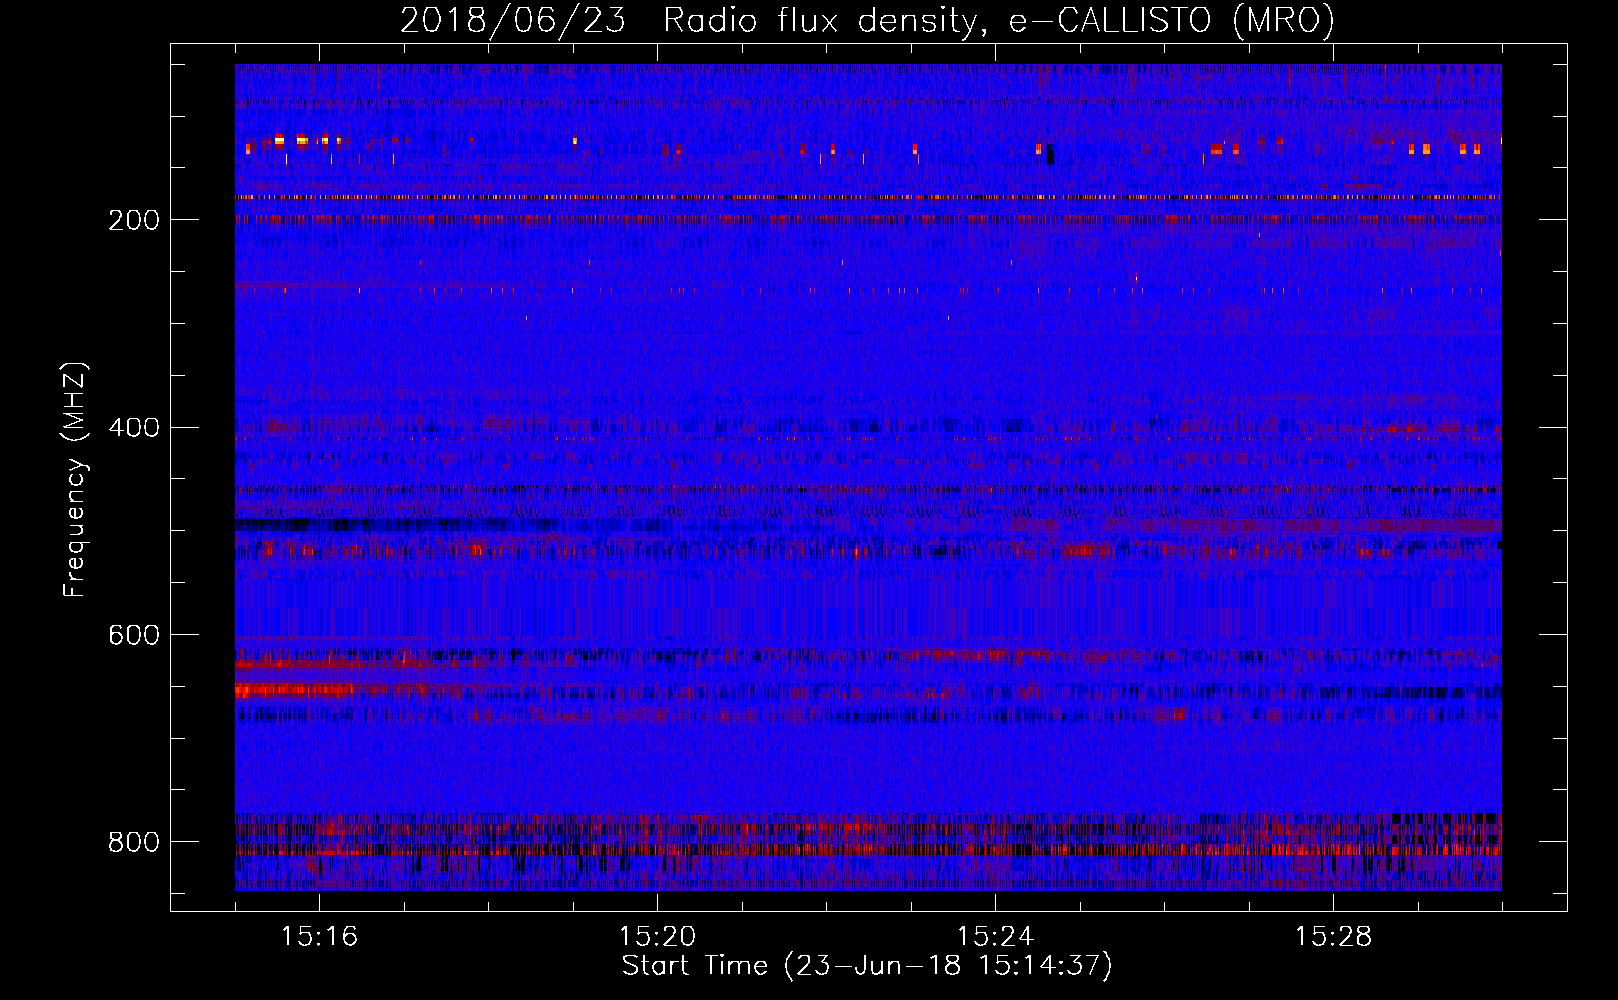Click the 15:16 time tick label

(x=319, y=937)
